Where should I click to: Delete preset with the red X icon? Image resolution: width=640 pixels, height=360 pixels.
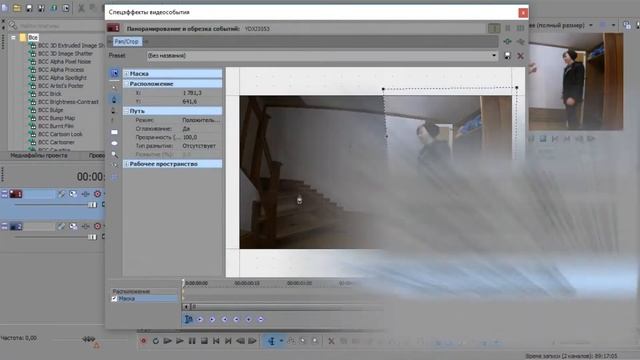pos(520,56)
